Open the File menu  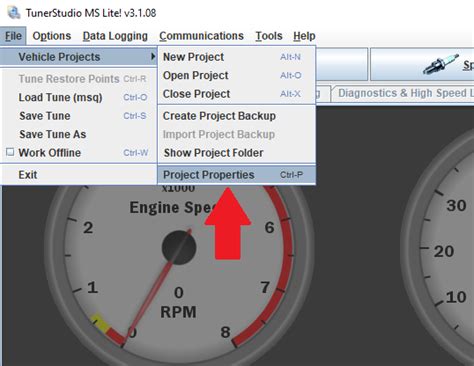click(x=13, y=36)
